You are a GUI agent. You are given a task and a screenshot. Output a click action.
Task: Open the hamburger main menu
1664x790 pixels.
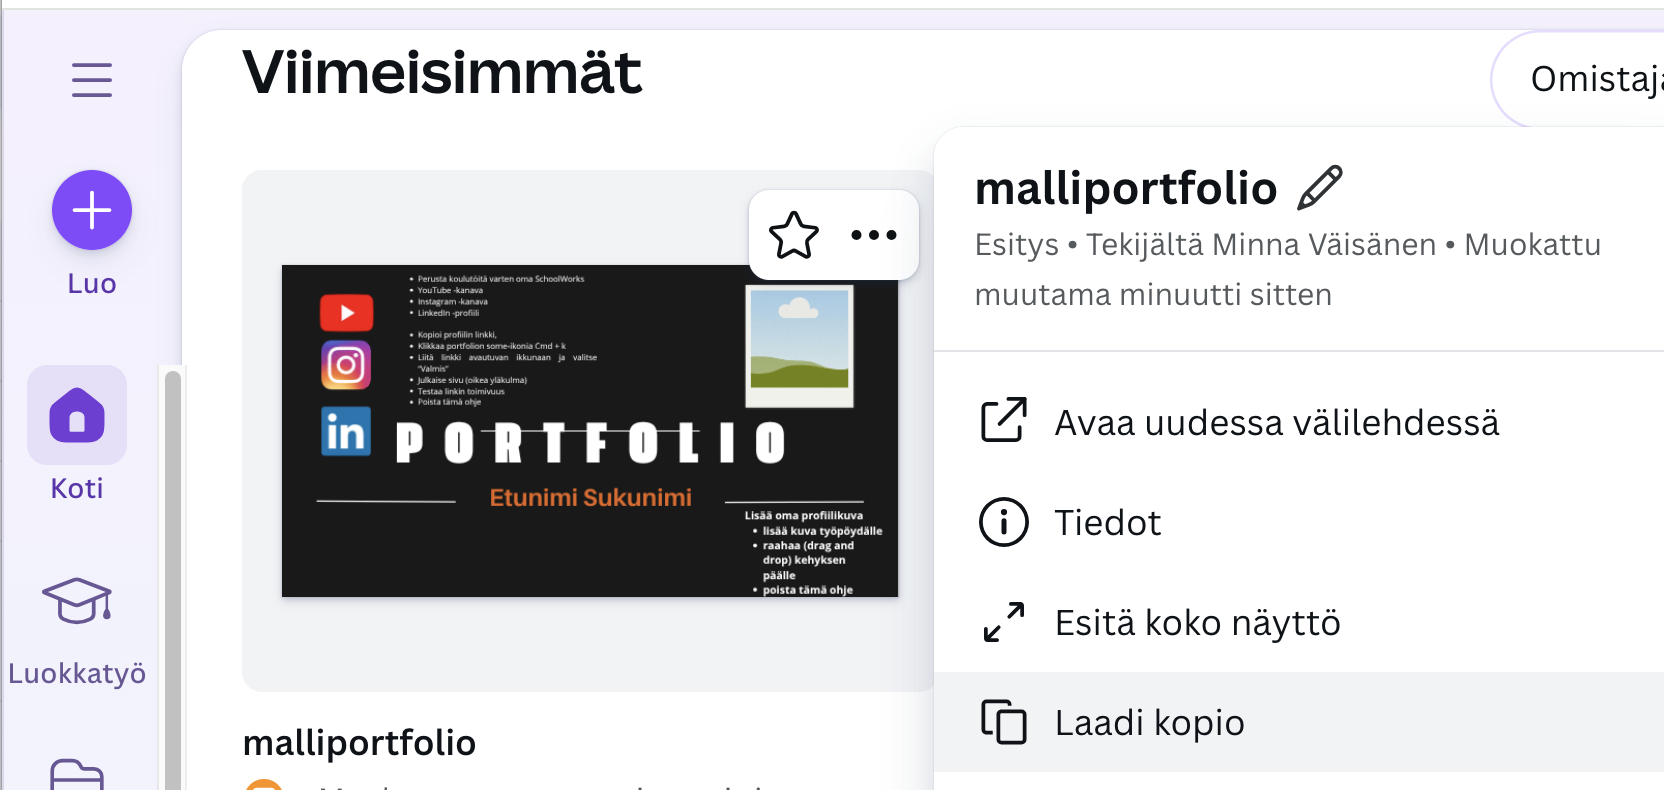click(x=92, y=80)
